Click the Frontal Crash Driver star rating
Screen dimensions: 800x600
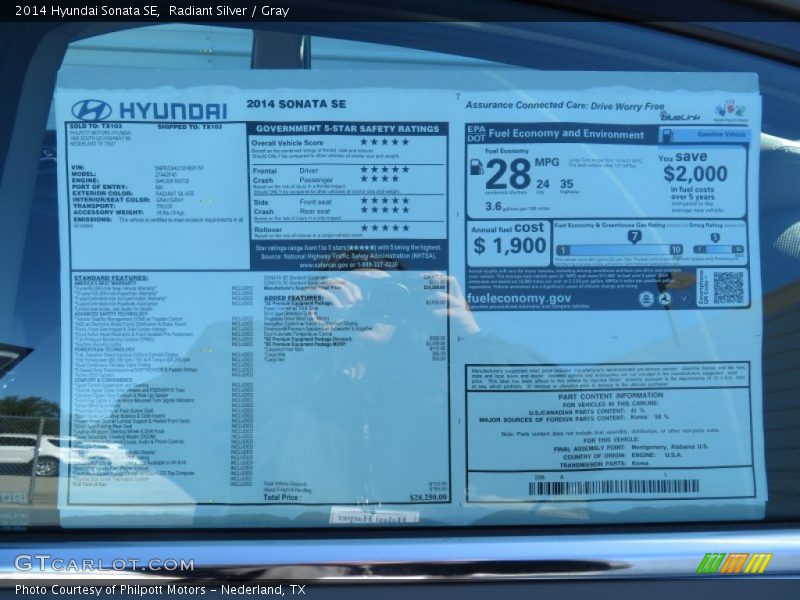coord(385,169)
